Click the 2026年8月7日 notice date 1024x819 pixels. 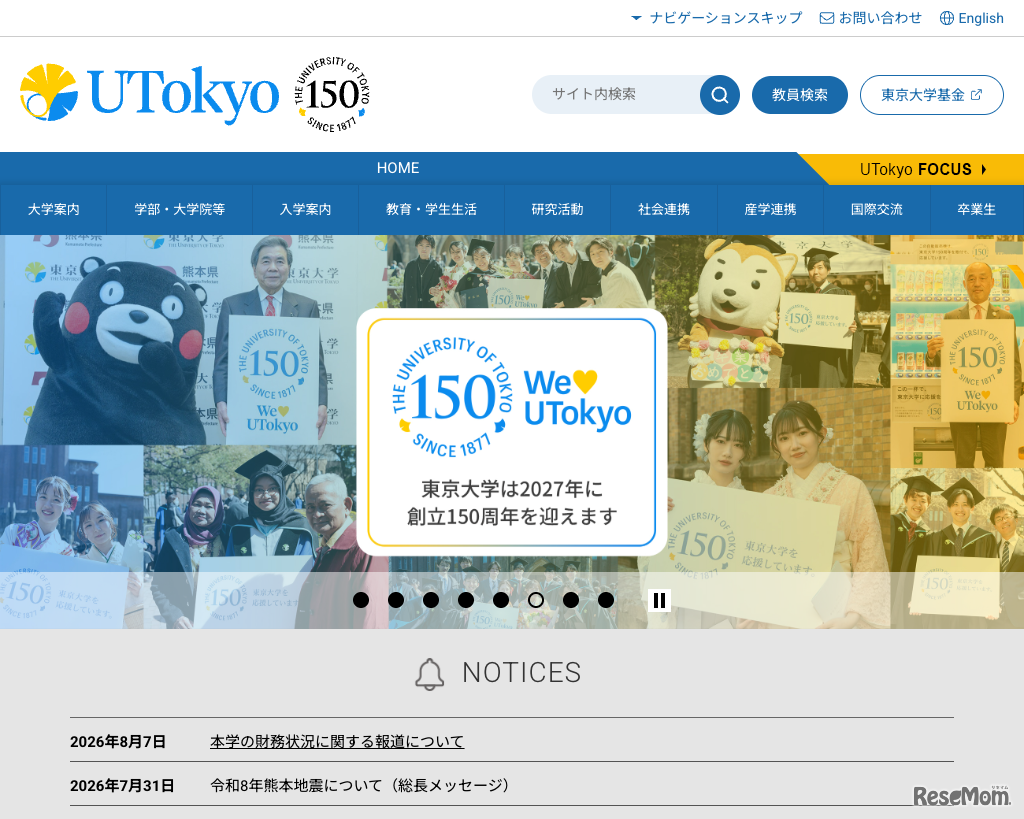pos(118,742)
